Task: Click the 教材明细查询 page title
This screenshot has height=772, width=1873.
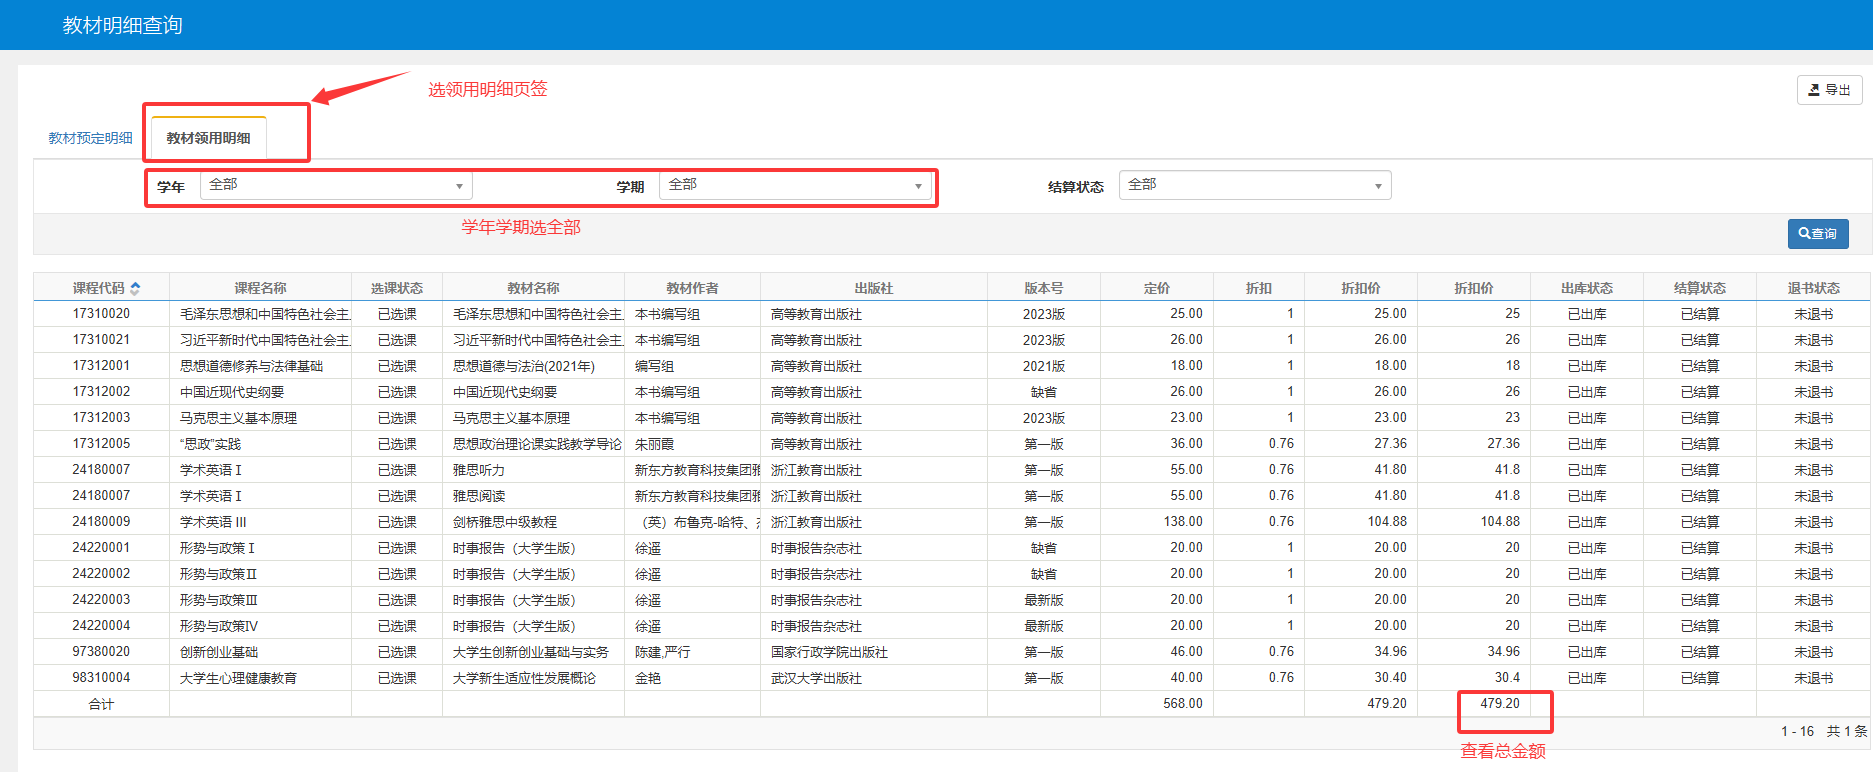Action: point(122,25)
